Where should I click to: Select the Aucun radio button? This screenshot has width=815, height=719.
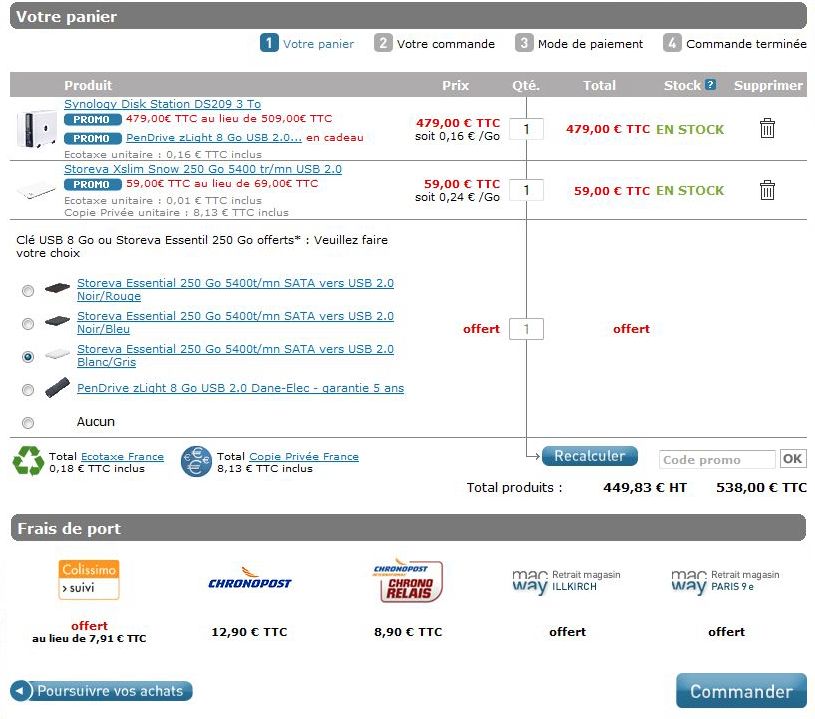tap(28, 423)
